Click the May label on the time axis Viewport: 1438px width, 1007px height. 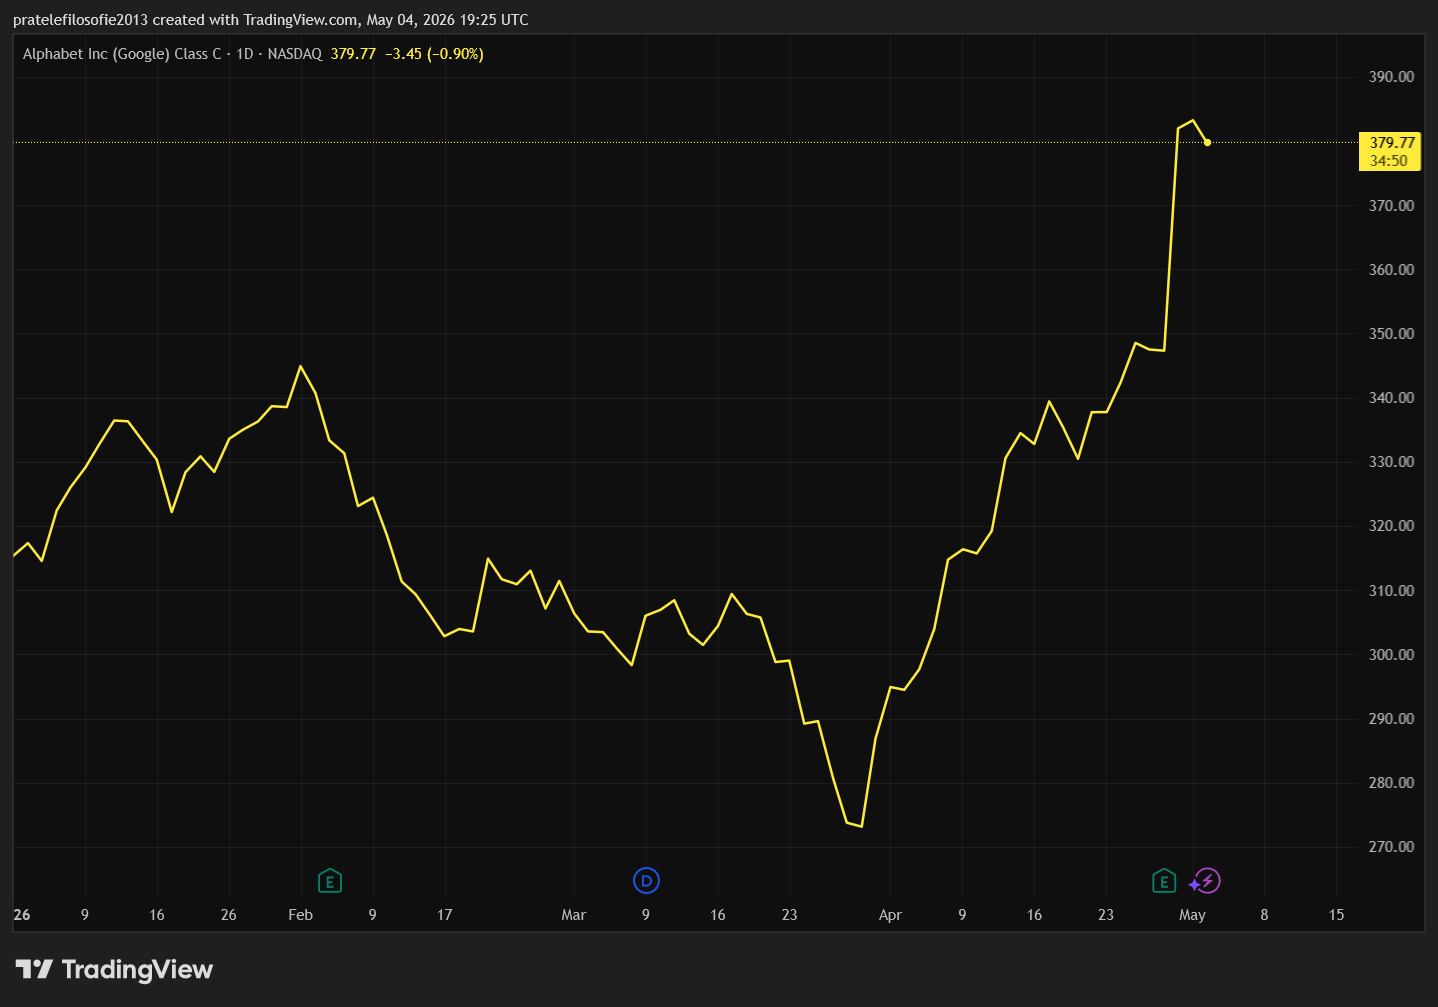pos(1193,915)
